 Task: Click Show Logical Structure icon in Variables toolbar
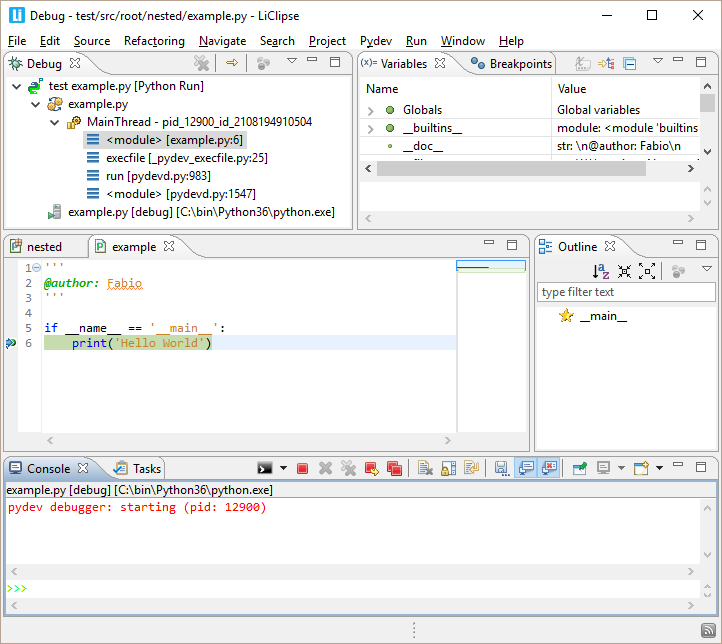coord(606,63)
